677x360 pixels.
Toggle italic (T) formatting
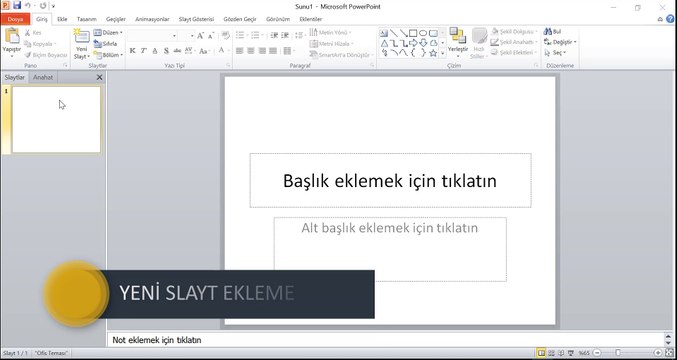(x=143, y=51)
